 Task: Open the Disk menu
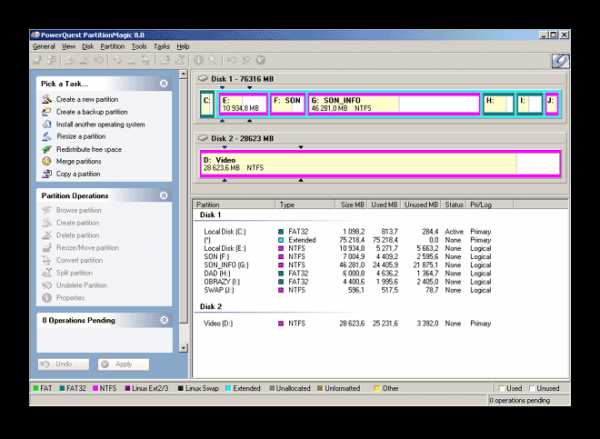[88, 46]
